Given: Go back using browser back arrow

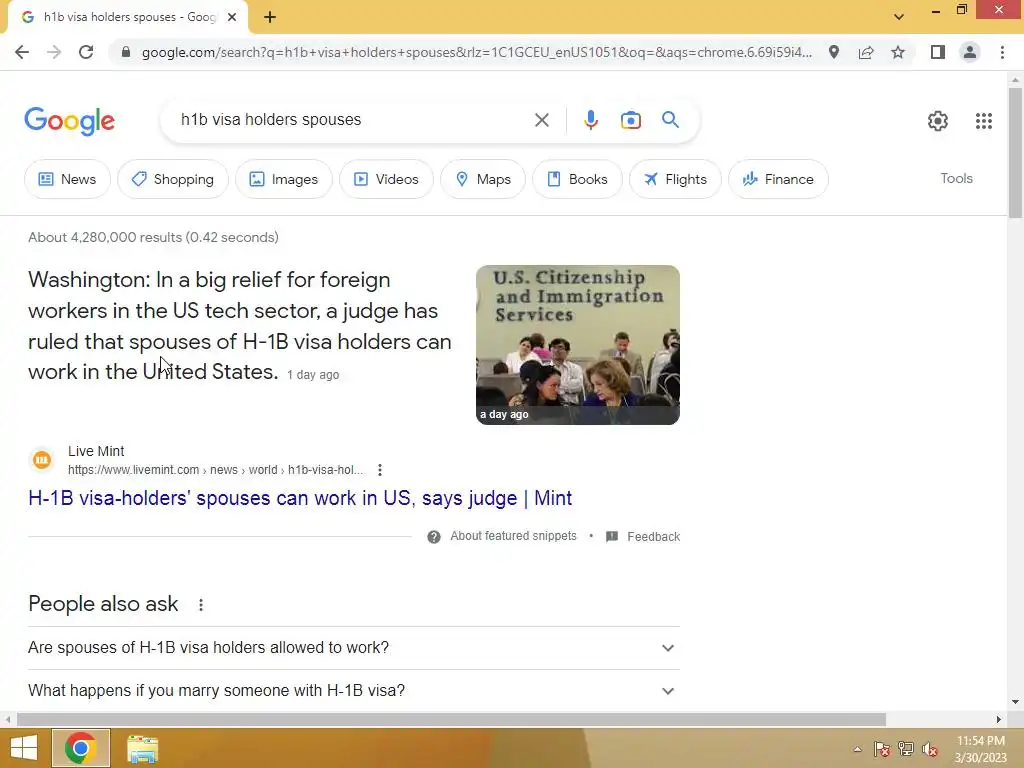Looking at the screenshot, I should pyautogui.click(x=22, y=52).
